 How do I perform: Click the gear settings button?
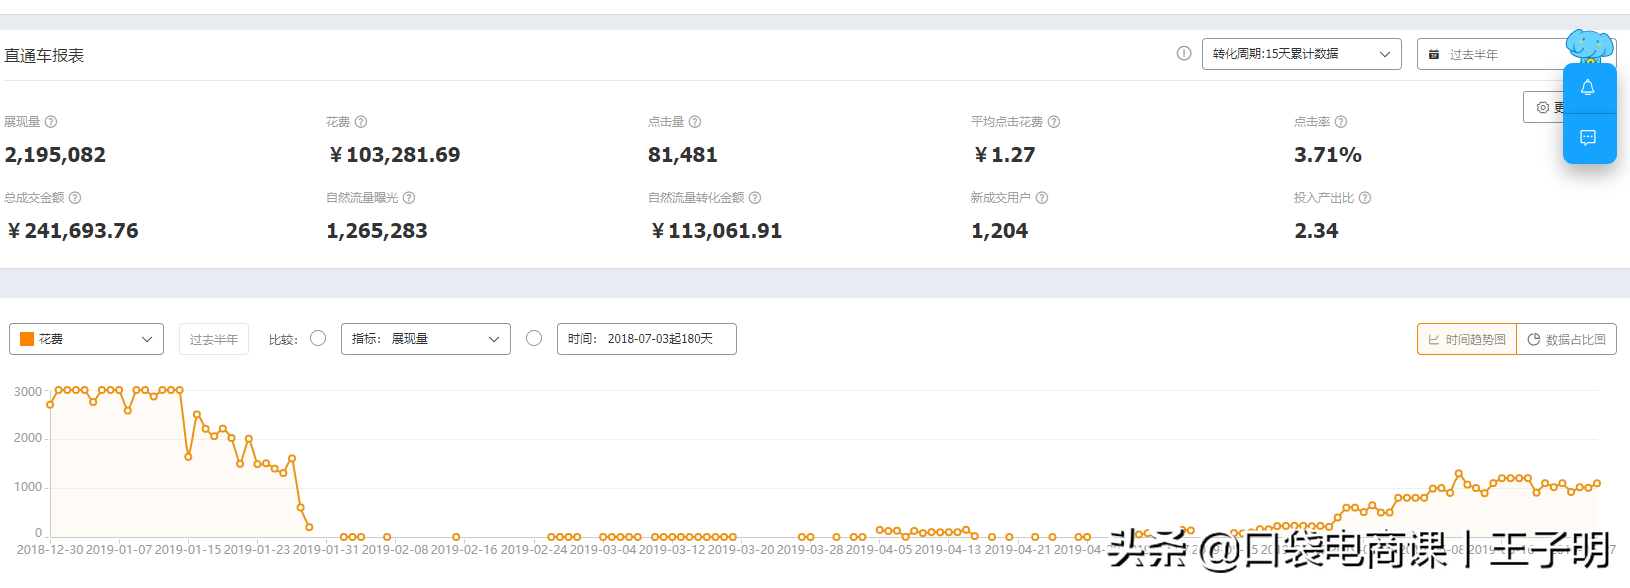pos(1545,107)
